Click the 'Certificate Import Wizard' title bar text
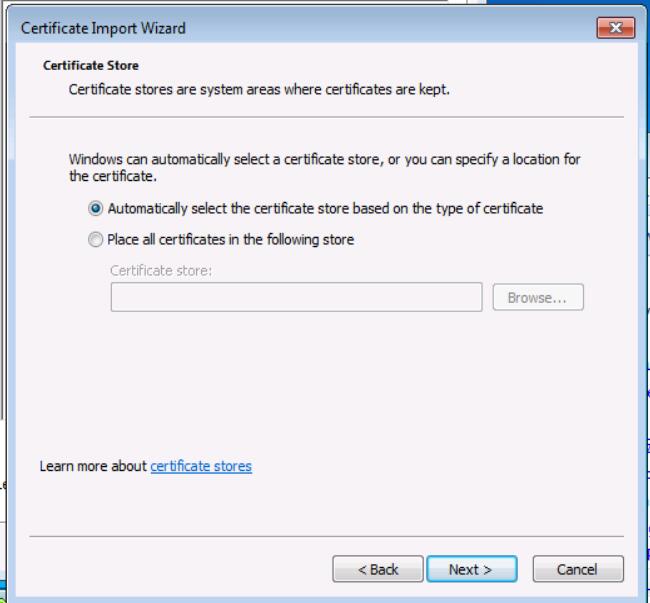 pos(103,28)
